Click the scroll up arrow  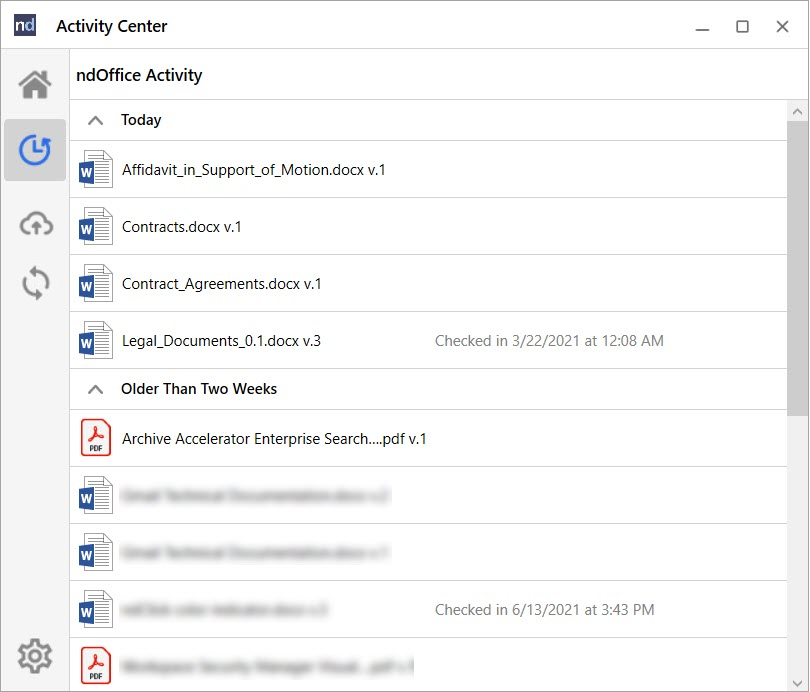click(798, 111)
